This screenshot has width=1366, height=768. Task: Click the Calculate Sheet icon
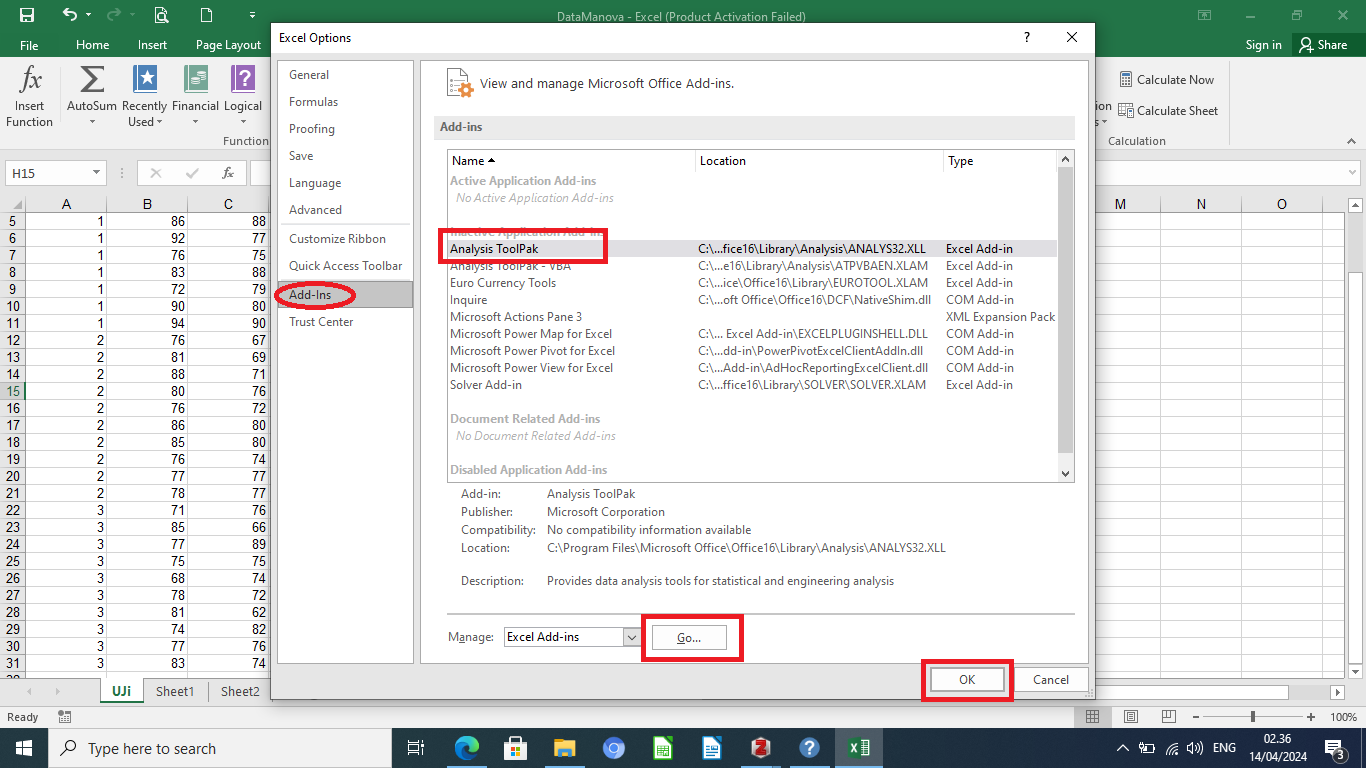[1126, 111]
